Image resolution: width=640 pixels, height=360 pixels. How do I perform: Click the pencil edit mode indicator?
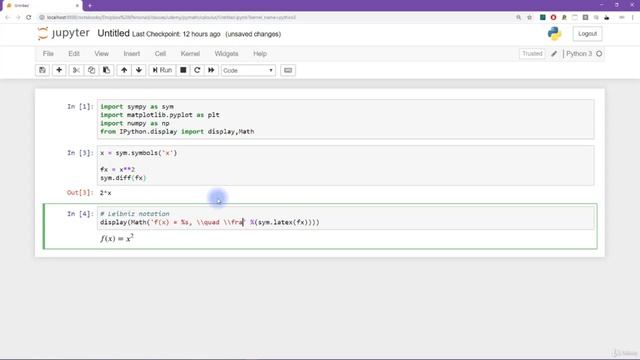[554, 54]
